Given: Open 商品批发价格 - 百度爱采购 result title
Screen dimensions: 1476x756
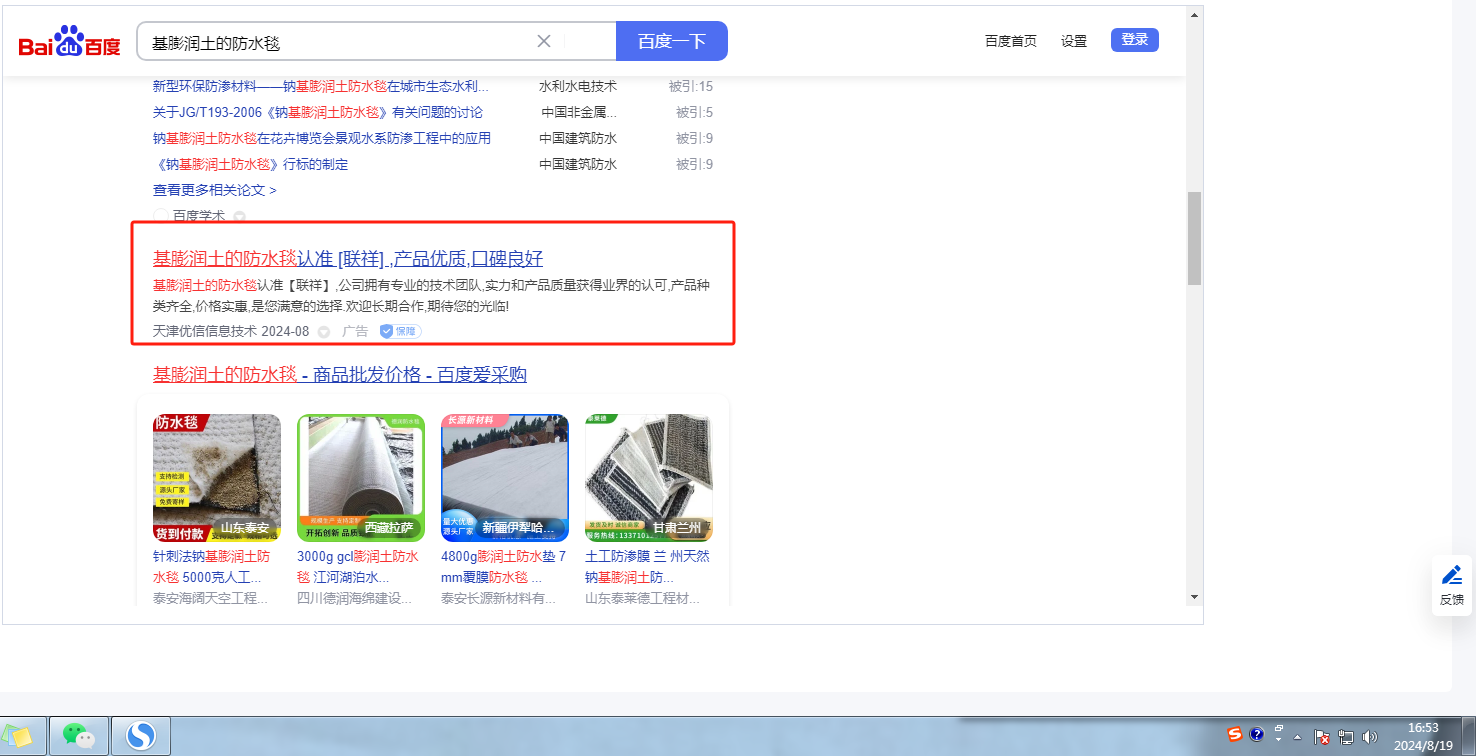Looking at the screenshot, I should click(340, 375).
